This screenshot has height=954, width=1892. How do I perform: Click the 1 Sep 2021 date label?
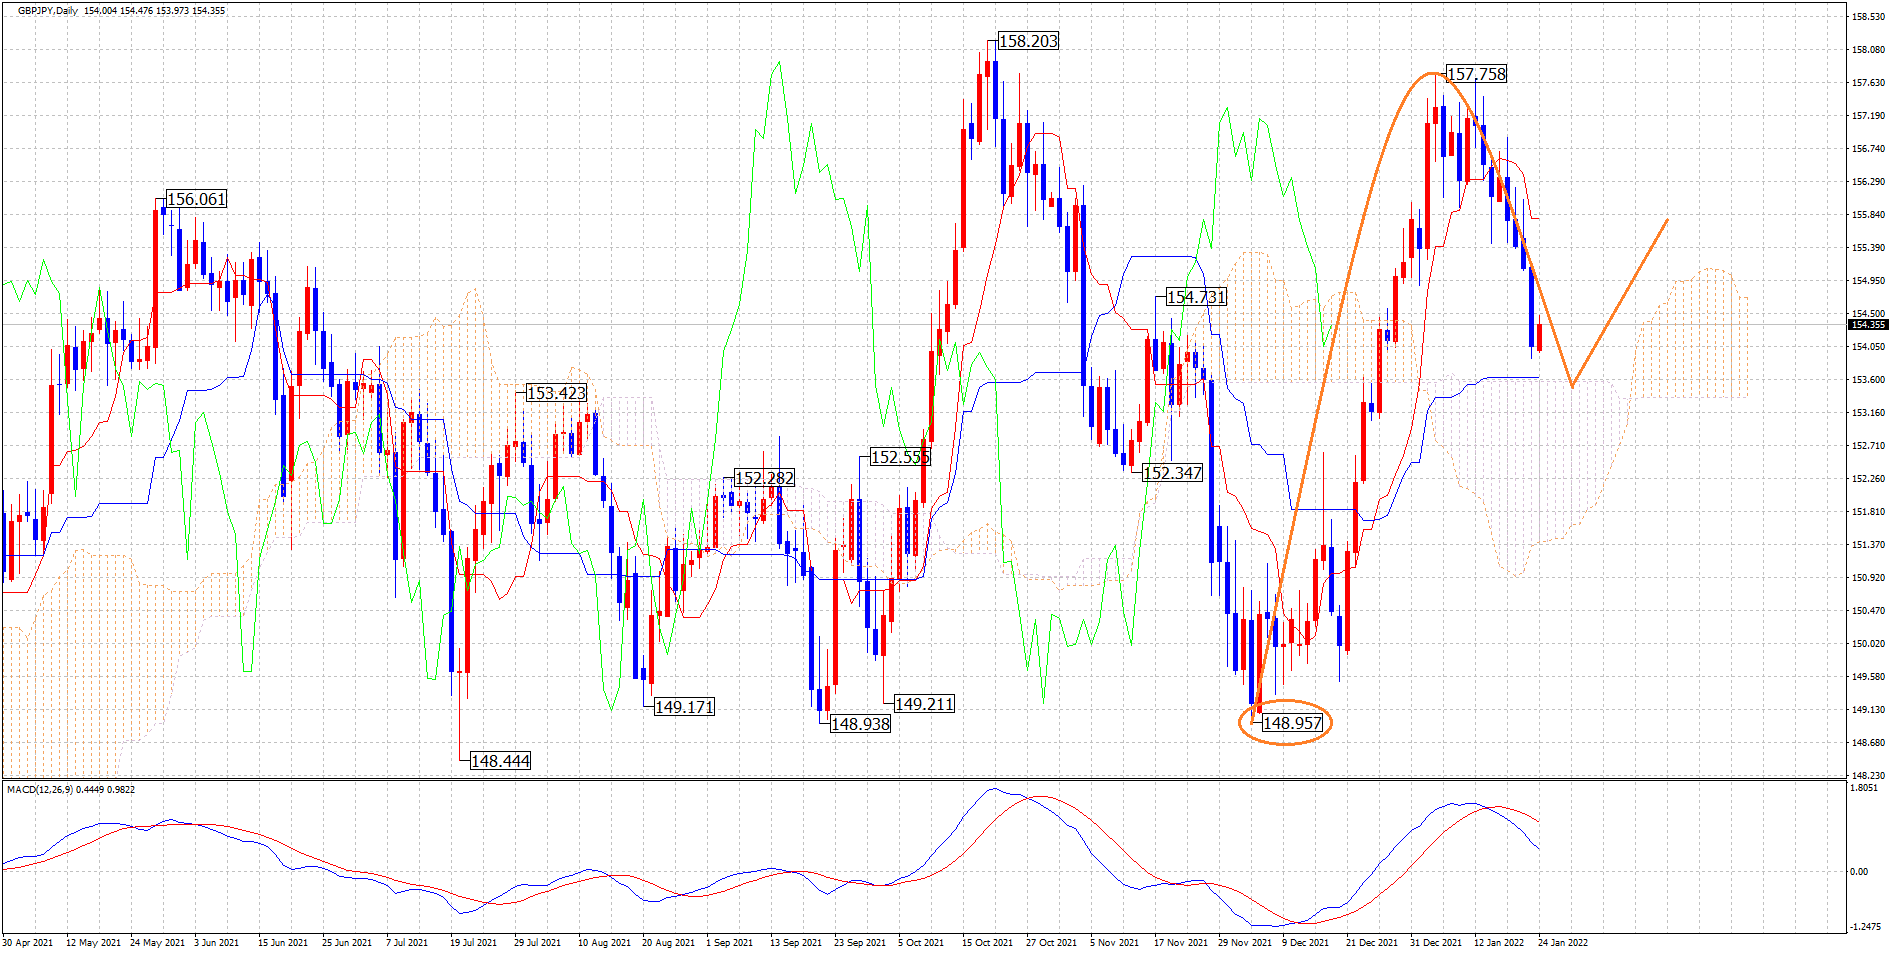coord(729,943)
